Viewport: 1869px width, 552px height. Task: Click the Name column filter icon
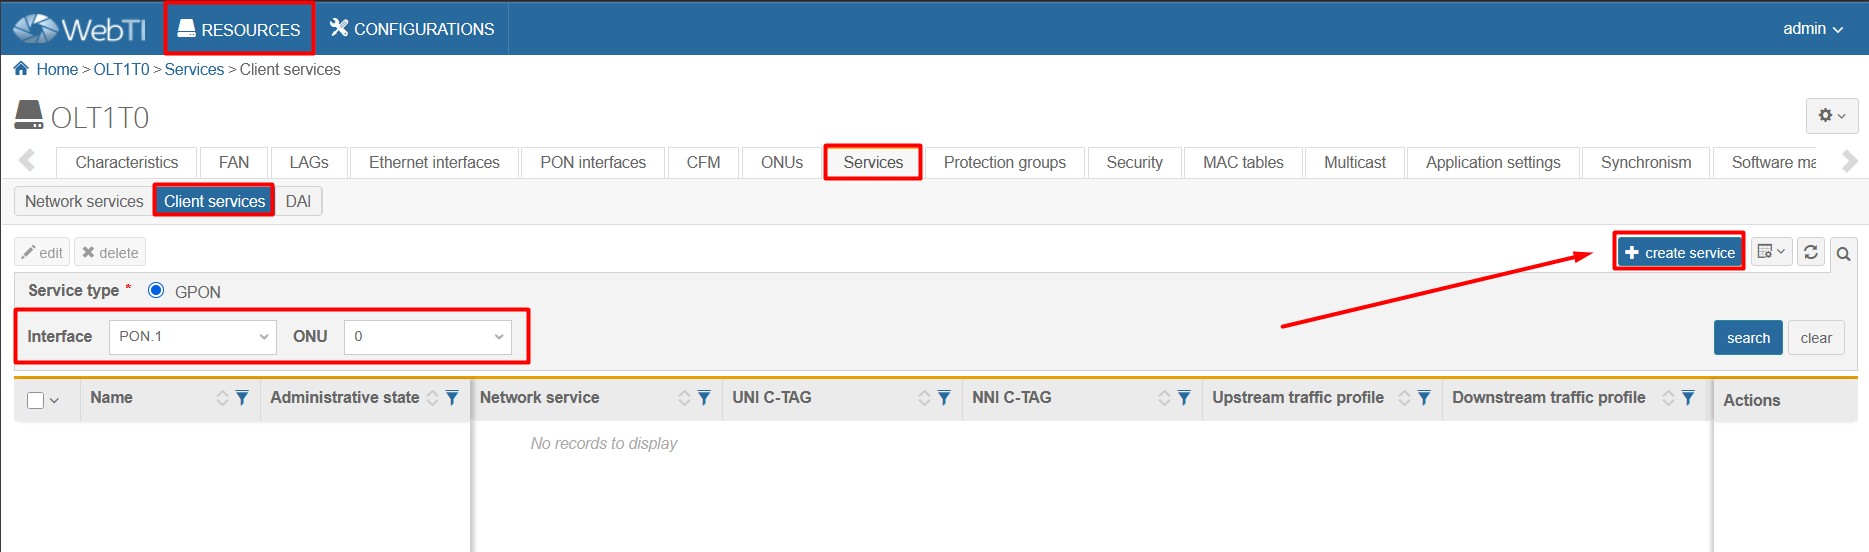[242, 398]
